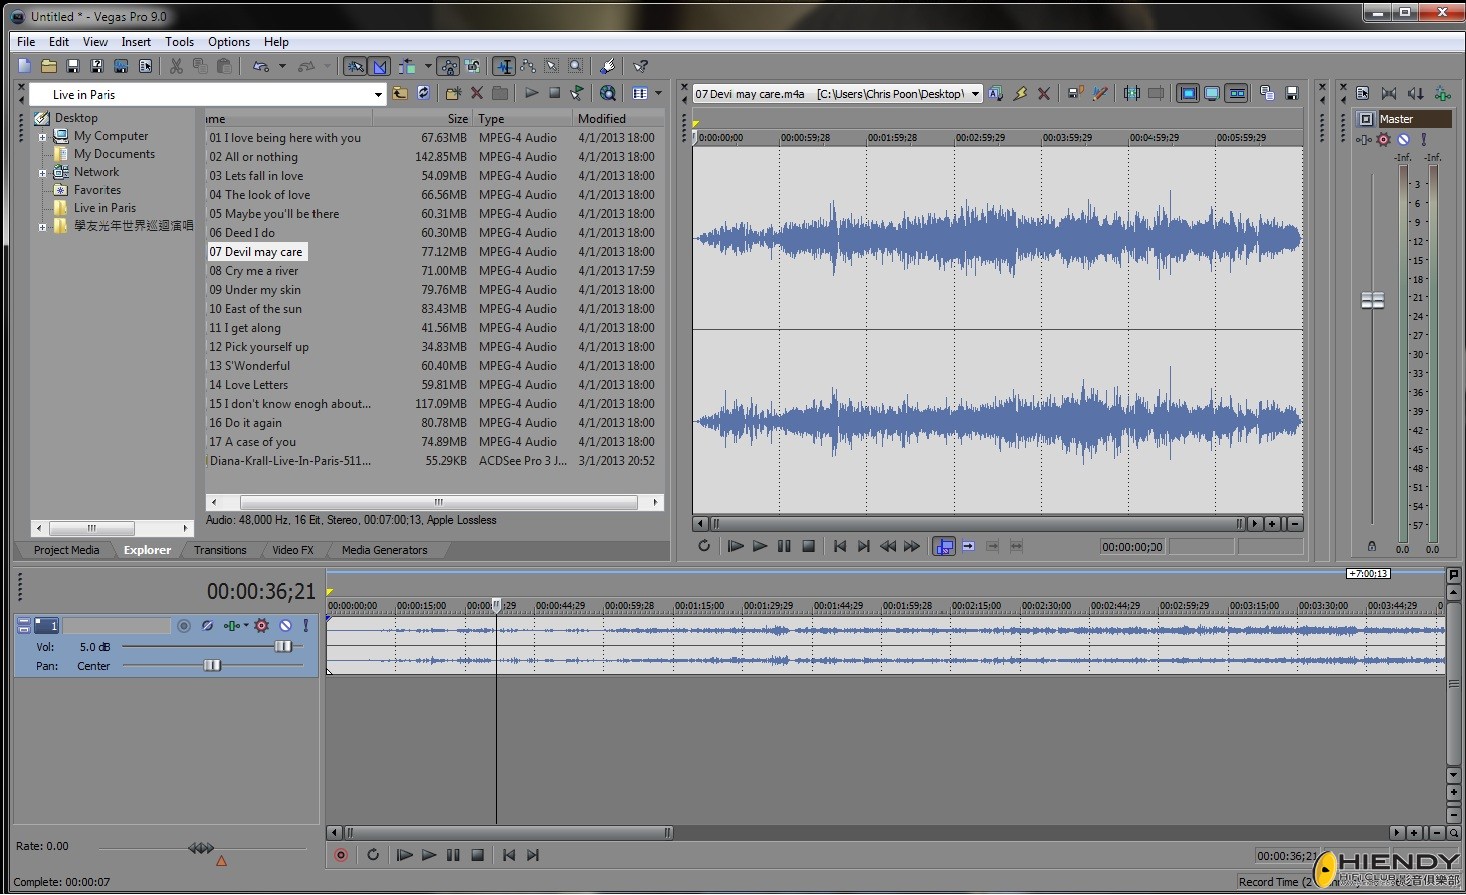
Task: Toggle Enable Snapping in the toolbar
Action: tap(356, 66)
